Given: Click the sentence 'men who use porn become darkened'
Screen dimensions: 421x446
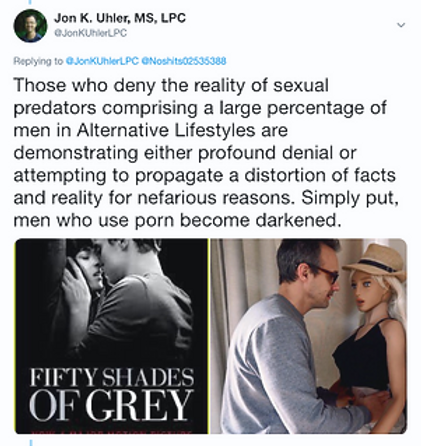Looking at the screenshot, I should point(177,221).
